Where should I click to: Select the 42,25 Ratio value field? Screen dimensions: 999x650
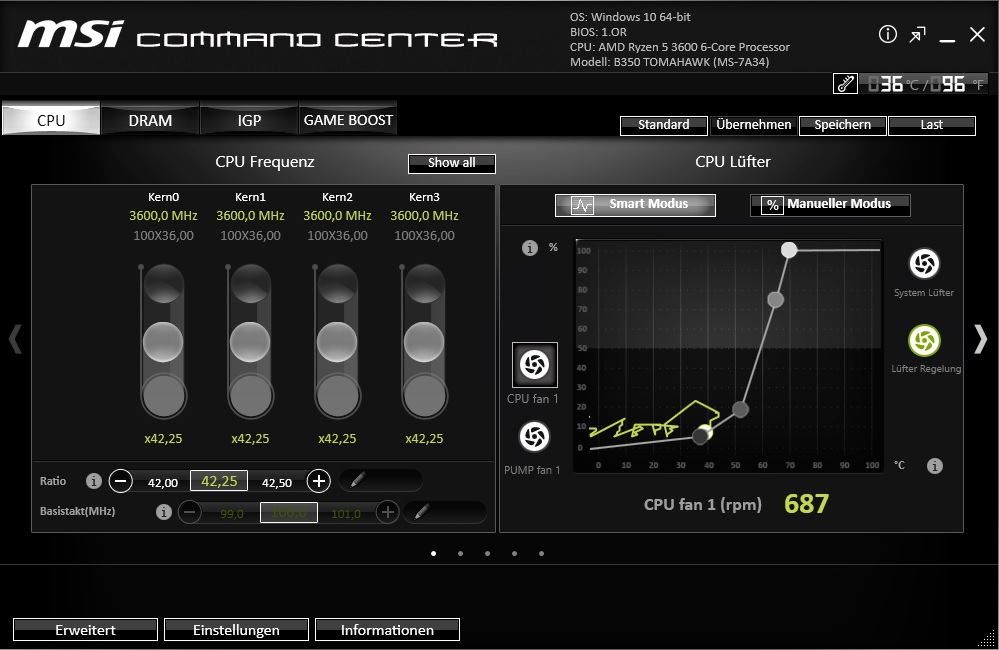pyautogui.click(x=219, y=481)
